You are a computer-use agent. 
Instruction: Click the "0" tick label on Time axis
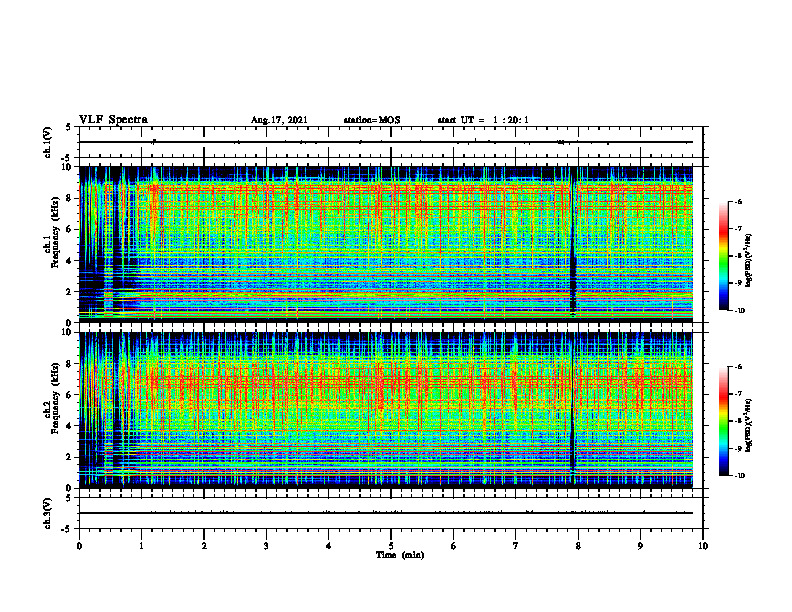pos(79,546)
